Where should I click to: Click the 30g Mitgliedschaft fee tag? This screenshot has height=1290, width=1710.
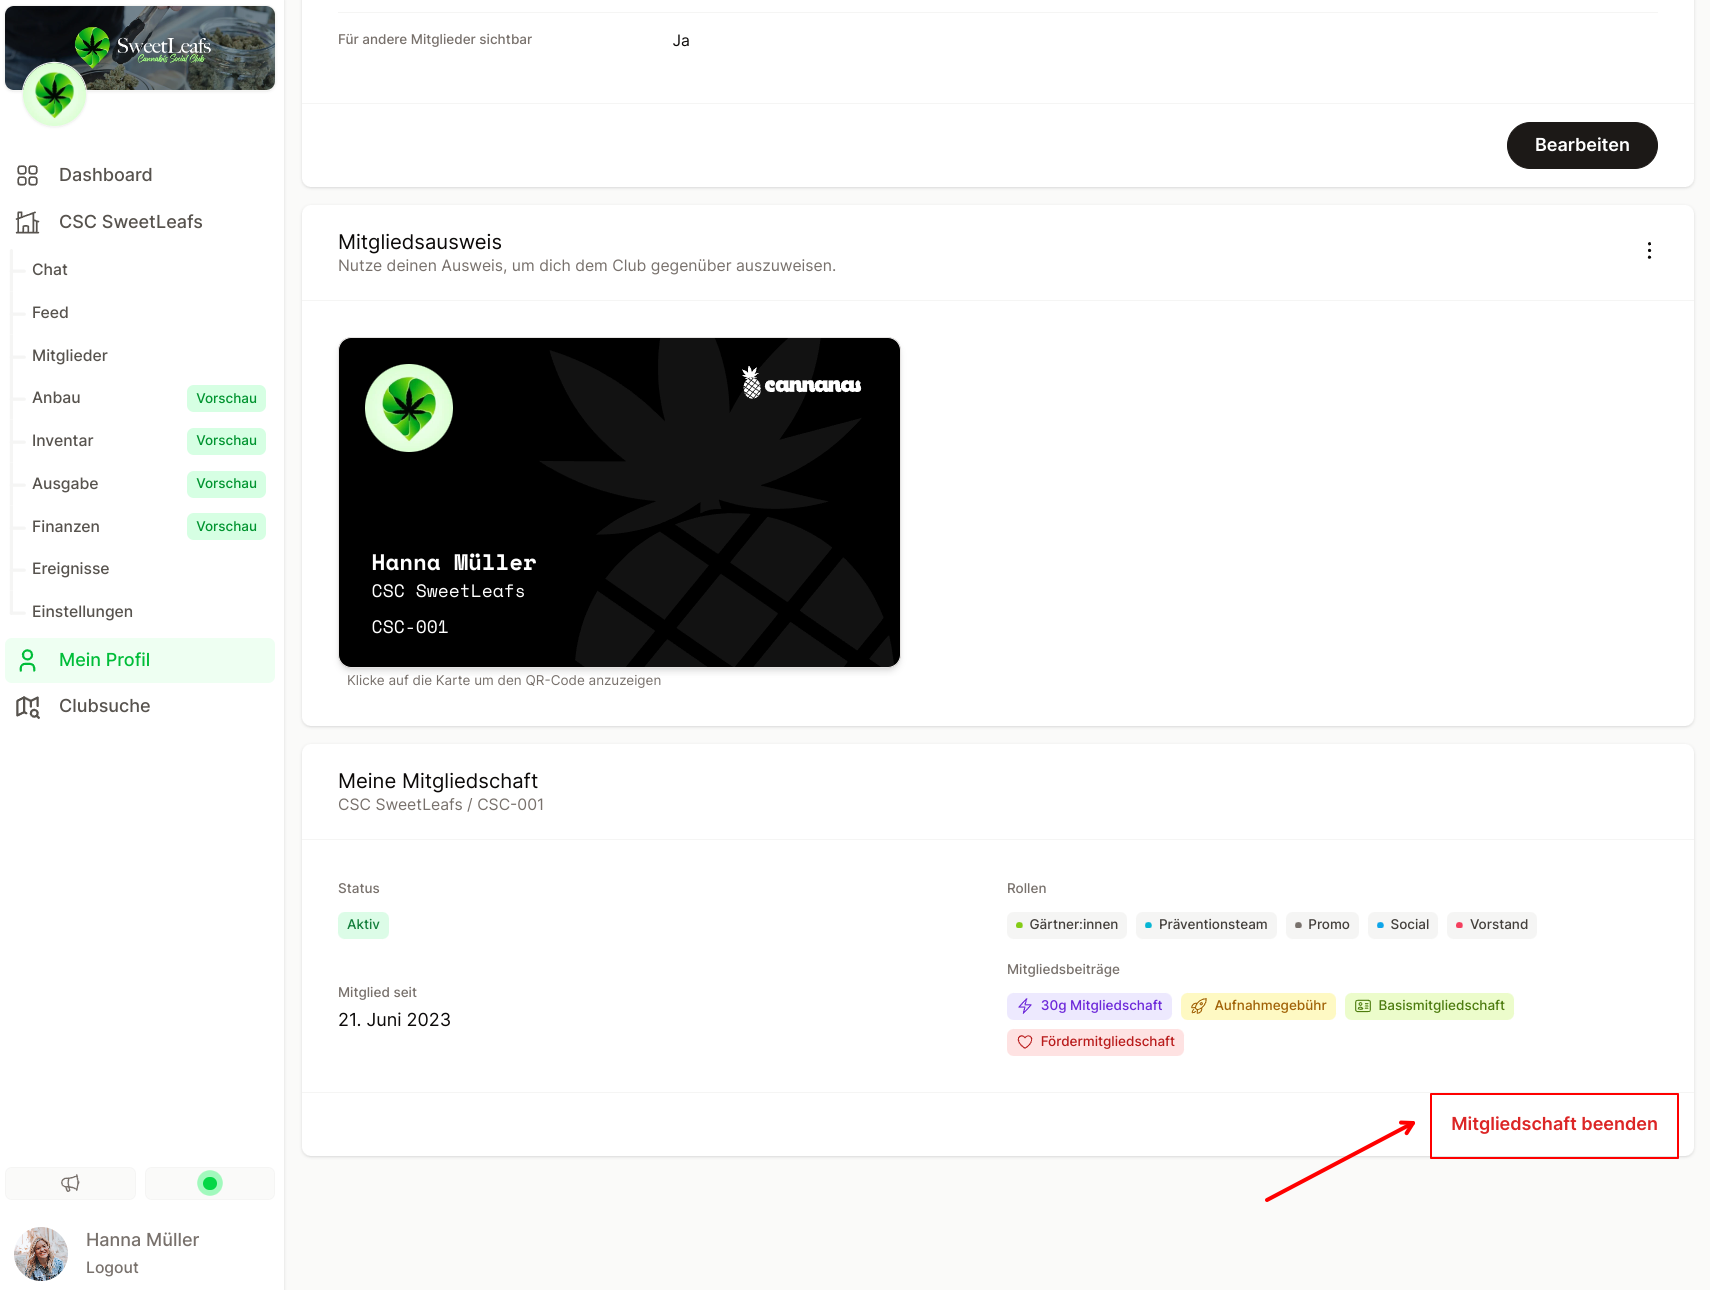[x=1089, y=1006]
